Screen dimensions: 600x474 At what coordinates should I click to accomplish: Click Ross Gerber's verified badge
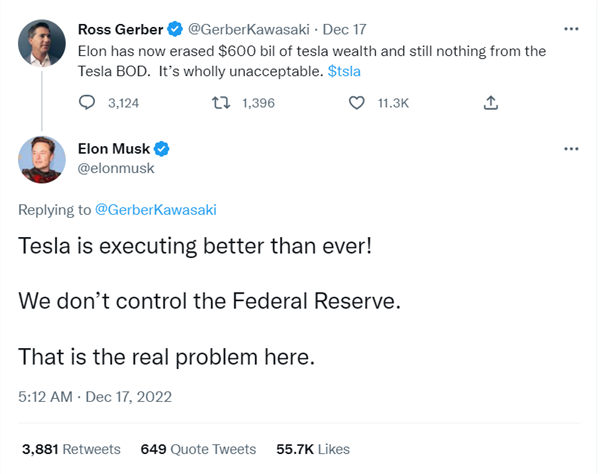pos(176,27)
